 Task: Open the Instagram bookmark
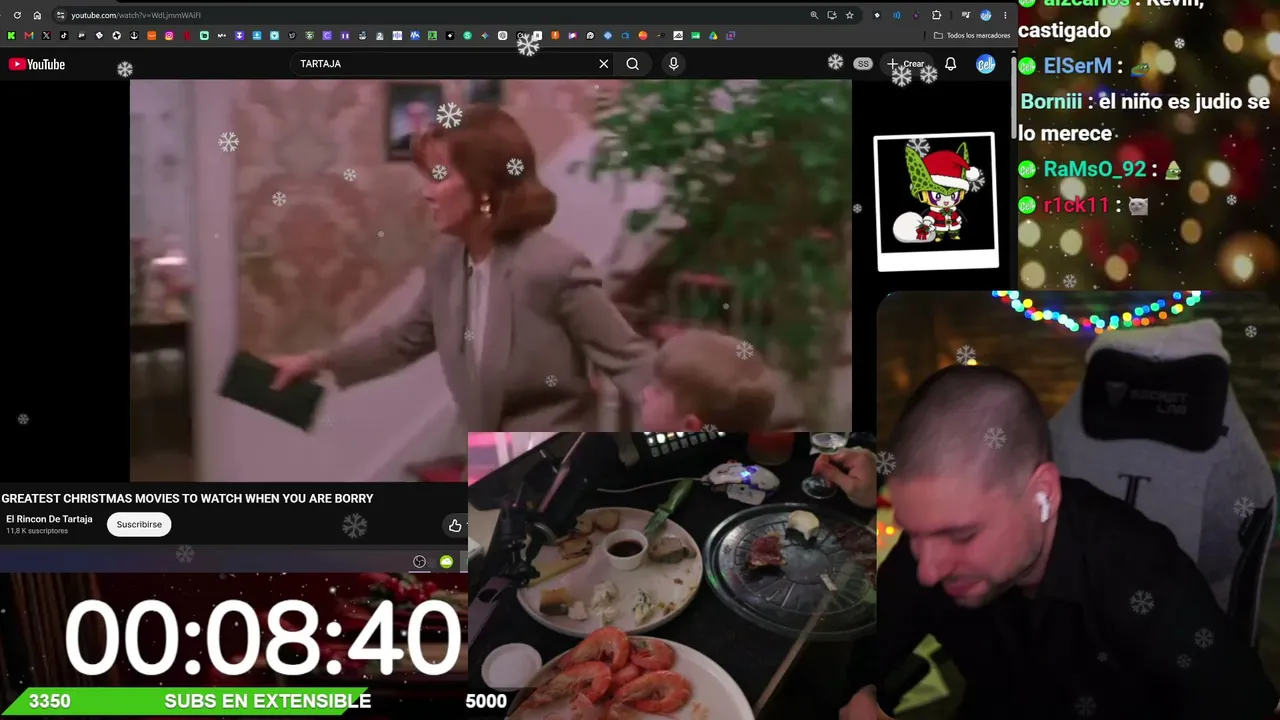click(169, 36)
